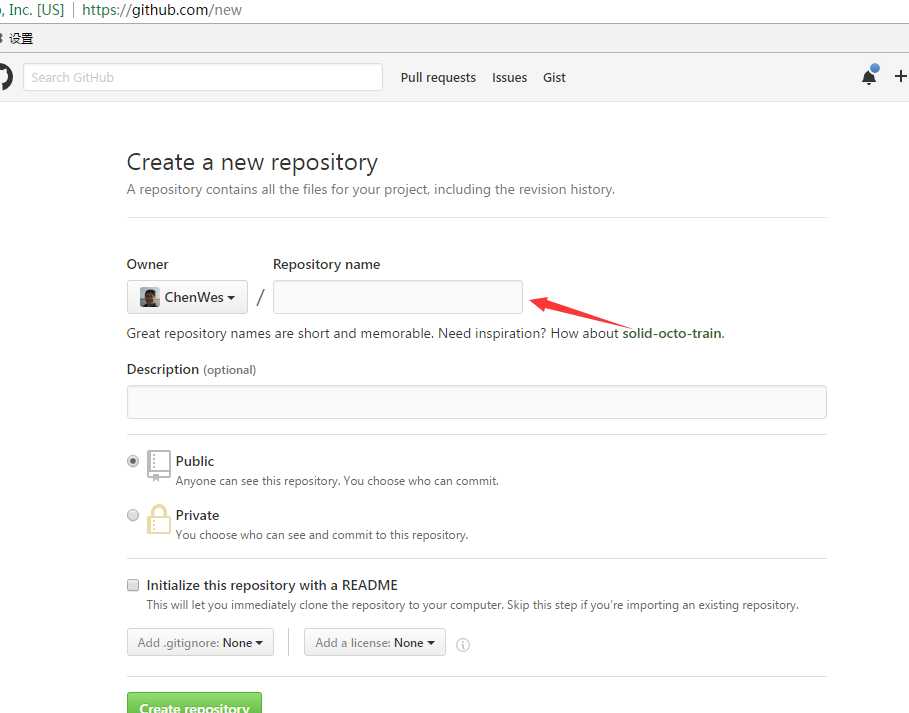
Task: Click the Repository name input field
Action: 398,297
